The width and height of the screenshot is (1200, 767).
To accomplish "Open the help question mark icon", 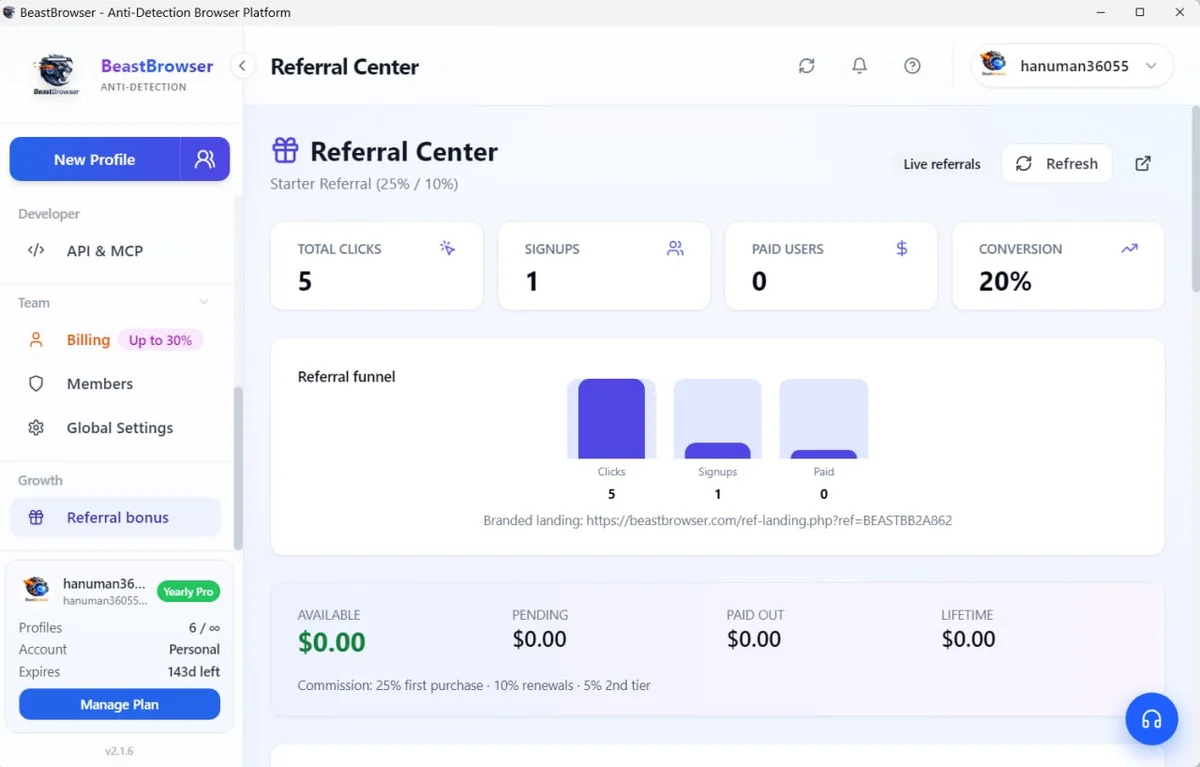I will [912, 66].
